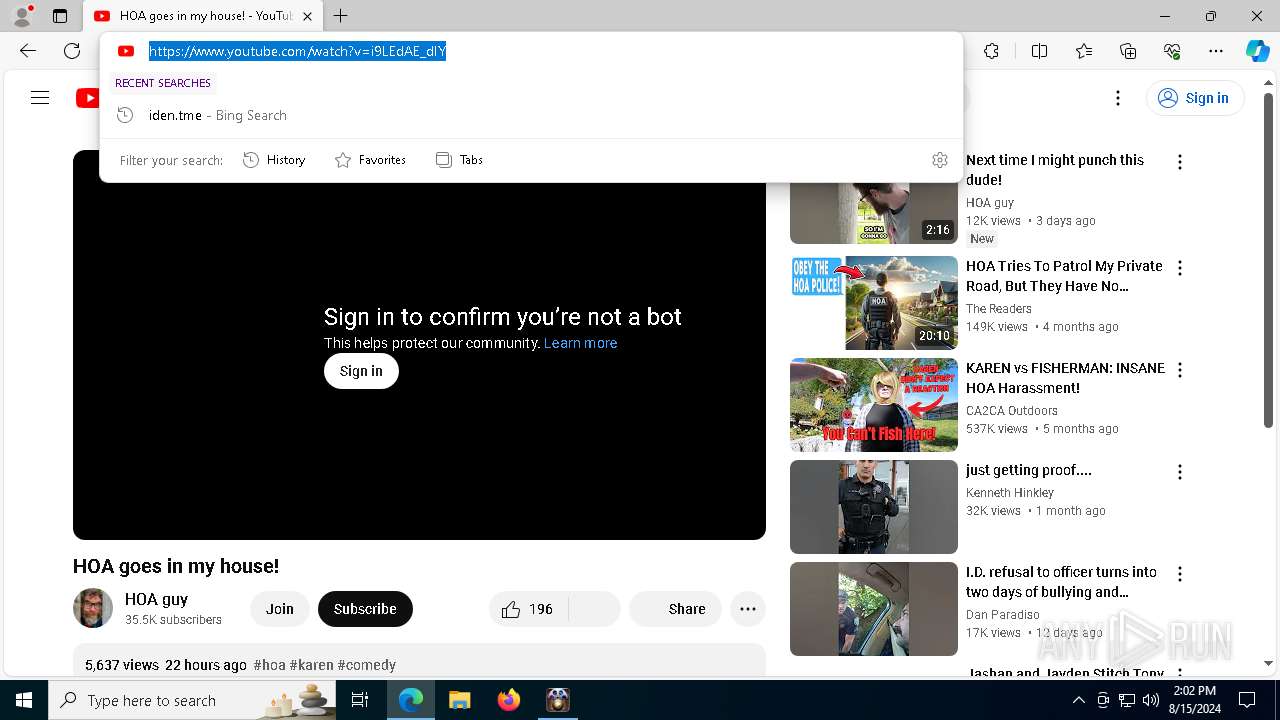Screen dimensions: 1280x720
Task: Open options for 'I.D. refusal to officer' video
Action: click(x=1180, y=574)
